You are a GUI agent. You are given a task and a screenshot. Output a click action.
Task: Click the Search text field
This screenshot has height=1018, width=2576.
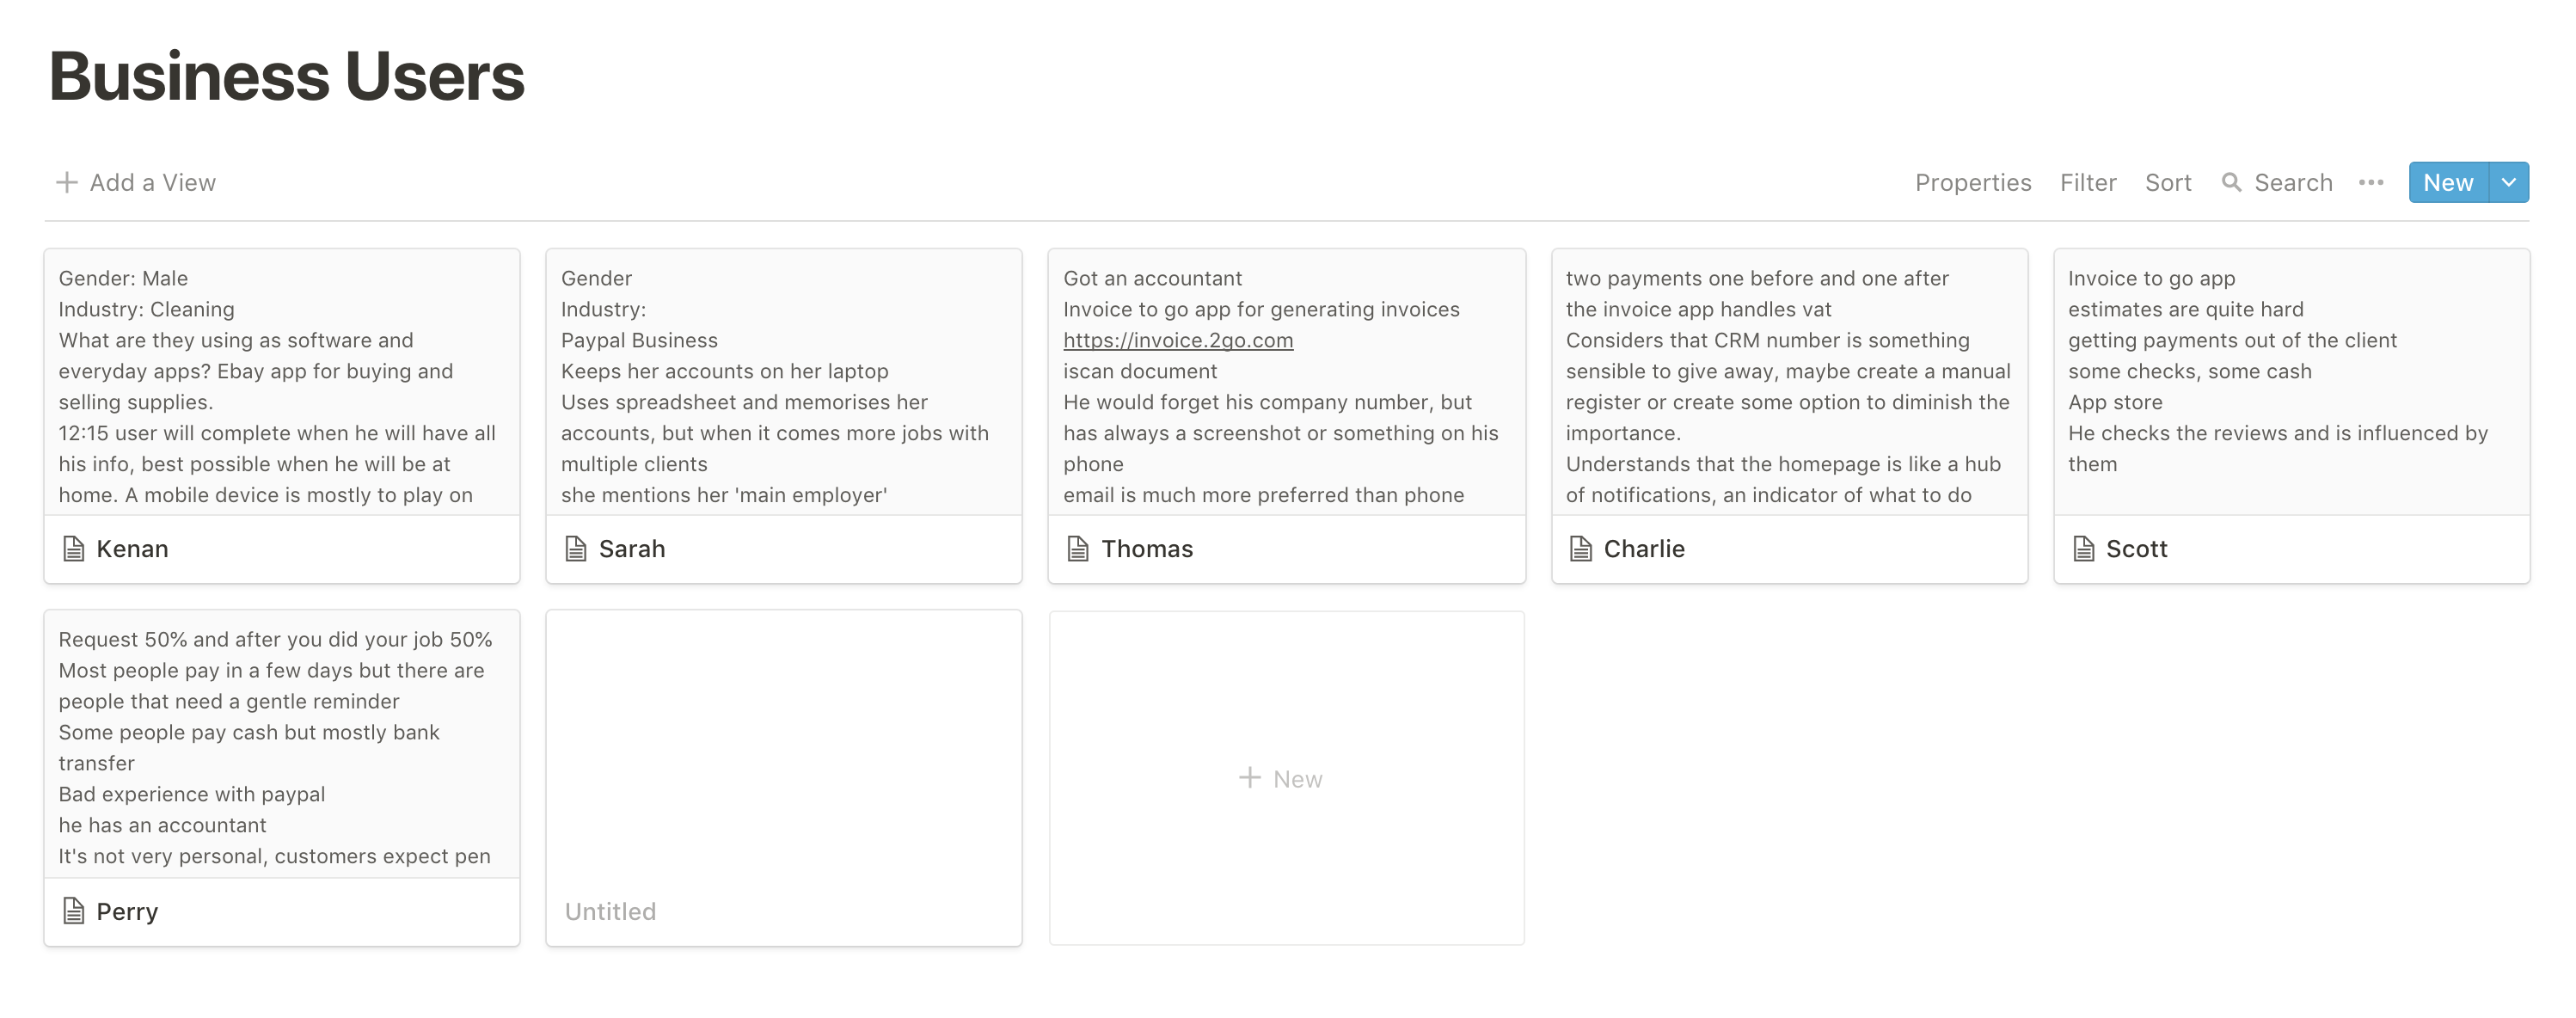pos(2293,183)
